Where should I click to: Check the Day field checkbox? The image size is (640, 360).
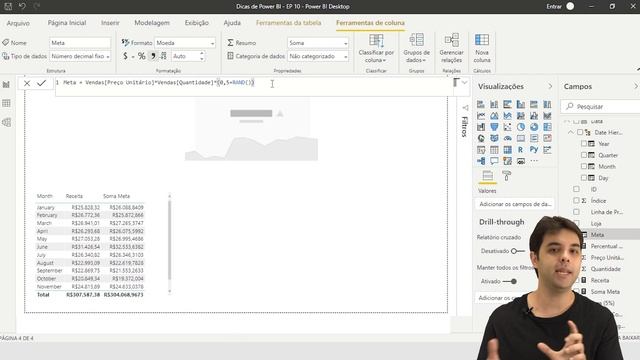click(x=584, y=178)
